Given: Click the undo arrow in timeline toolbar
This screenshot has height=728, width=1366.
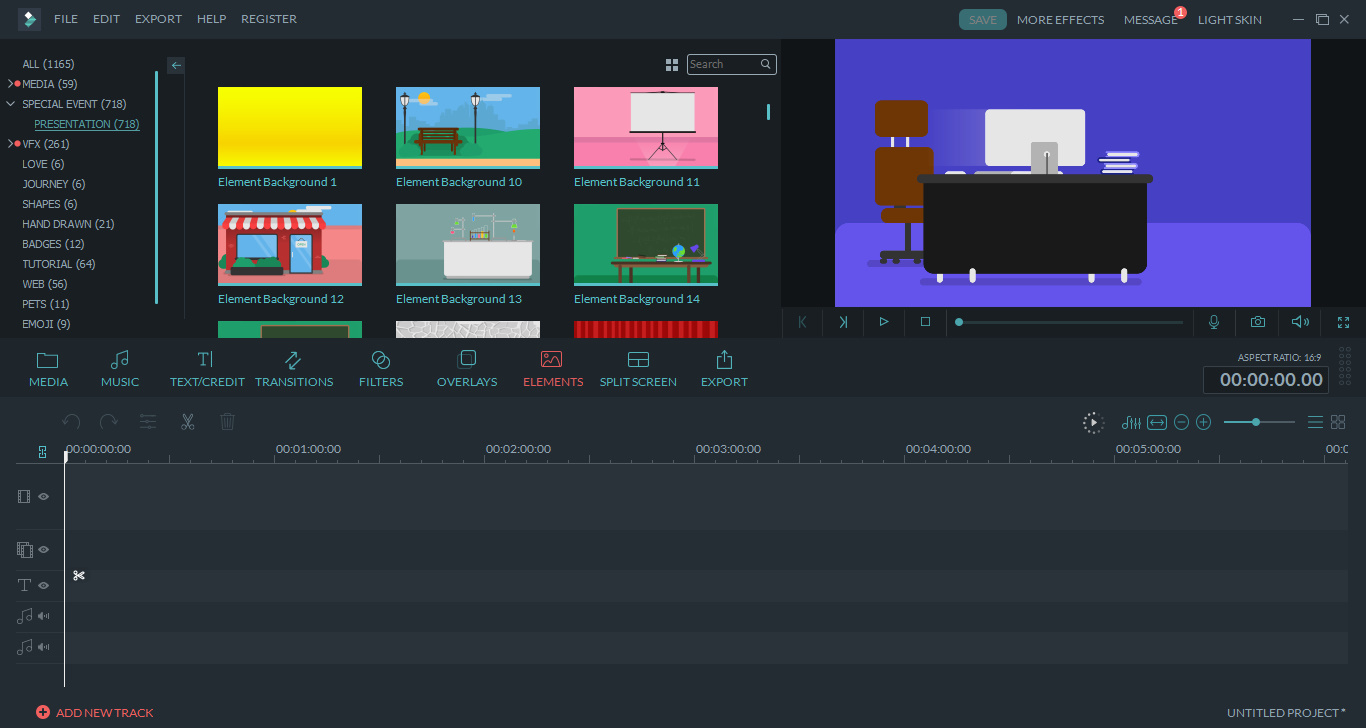Looking at the screenshot, I should click(71, 422).
